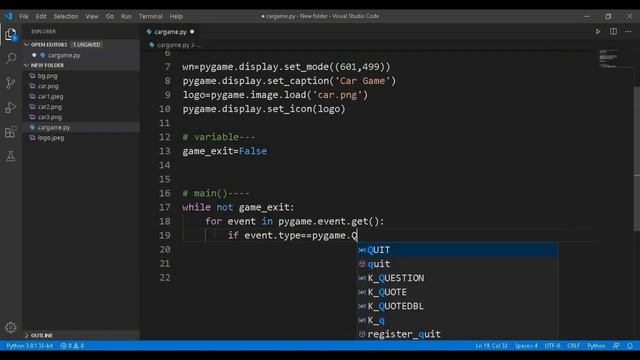640x360 pixels.
Task: Open bg.png in the explorer
Action: coord(47,76)
